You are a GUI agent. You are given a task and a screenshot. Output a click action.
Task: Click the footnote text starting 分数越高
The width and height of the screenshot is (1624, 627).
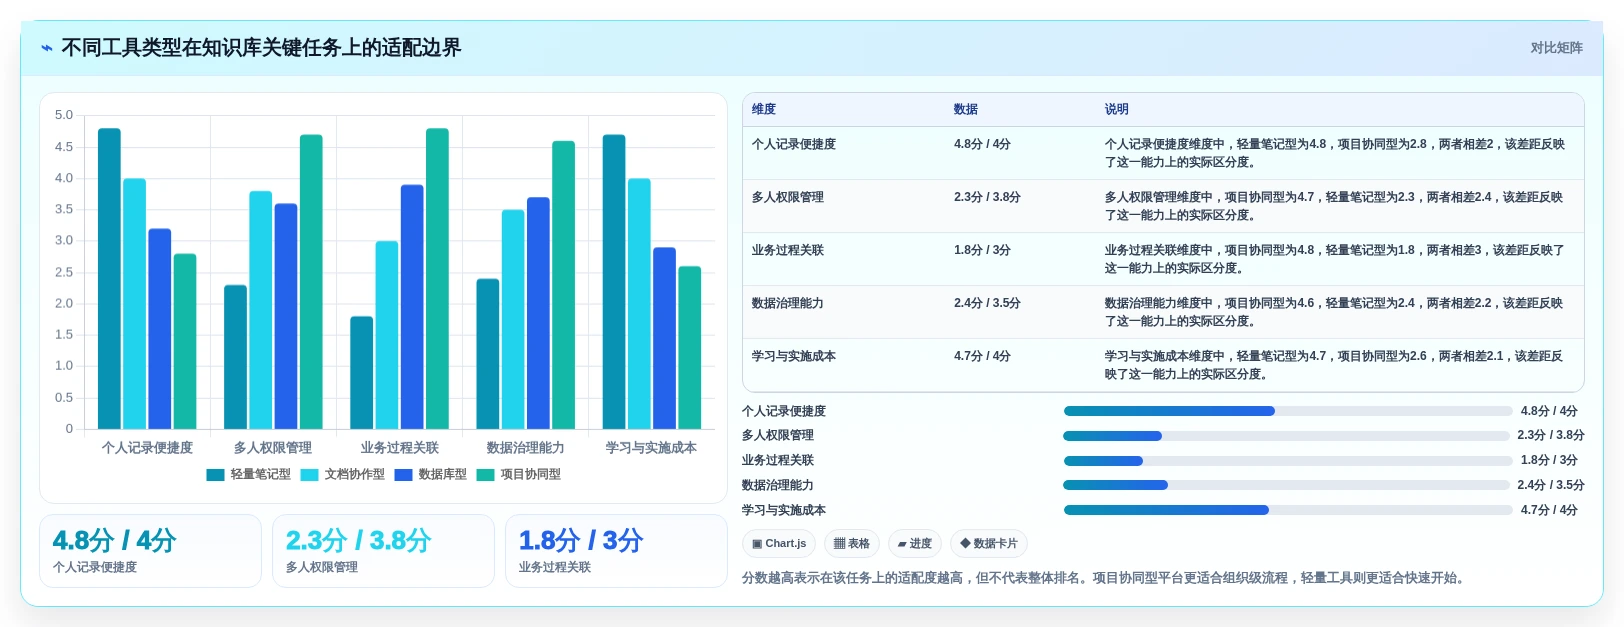[1103, 578]
